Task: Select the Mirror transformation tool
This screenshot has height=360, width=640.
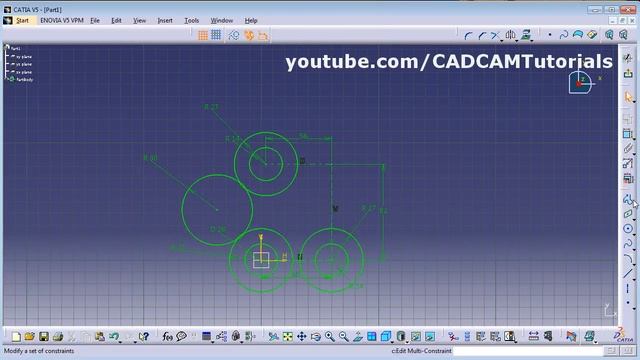Action: (x=510, y=36)
